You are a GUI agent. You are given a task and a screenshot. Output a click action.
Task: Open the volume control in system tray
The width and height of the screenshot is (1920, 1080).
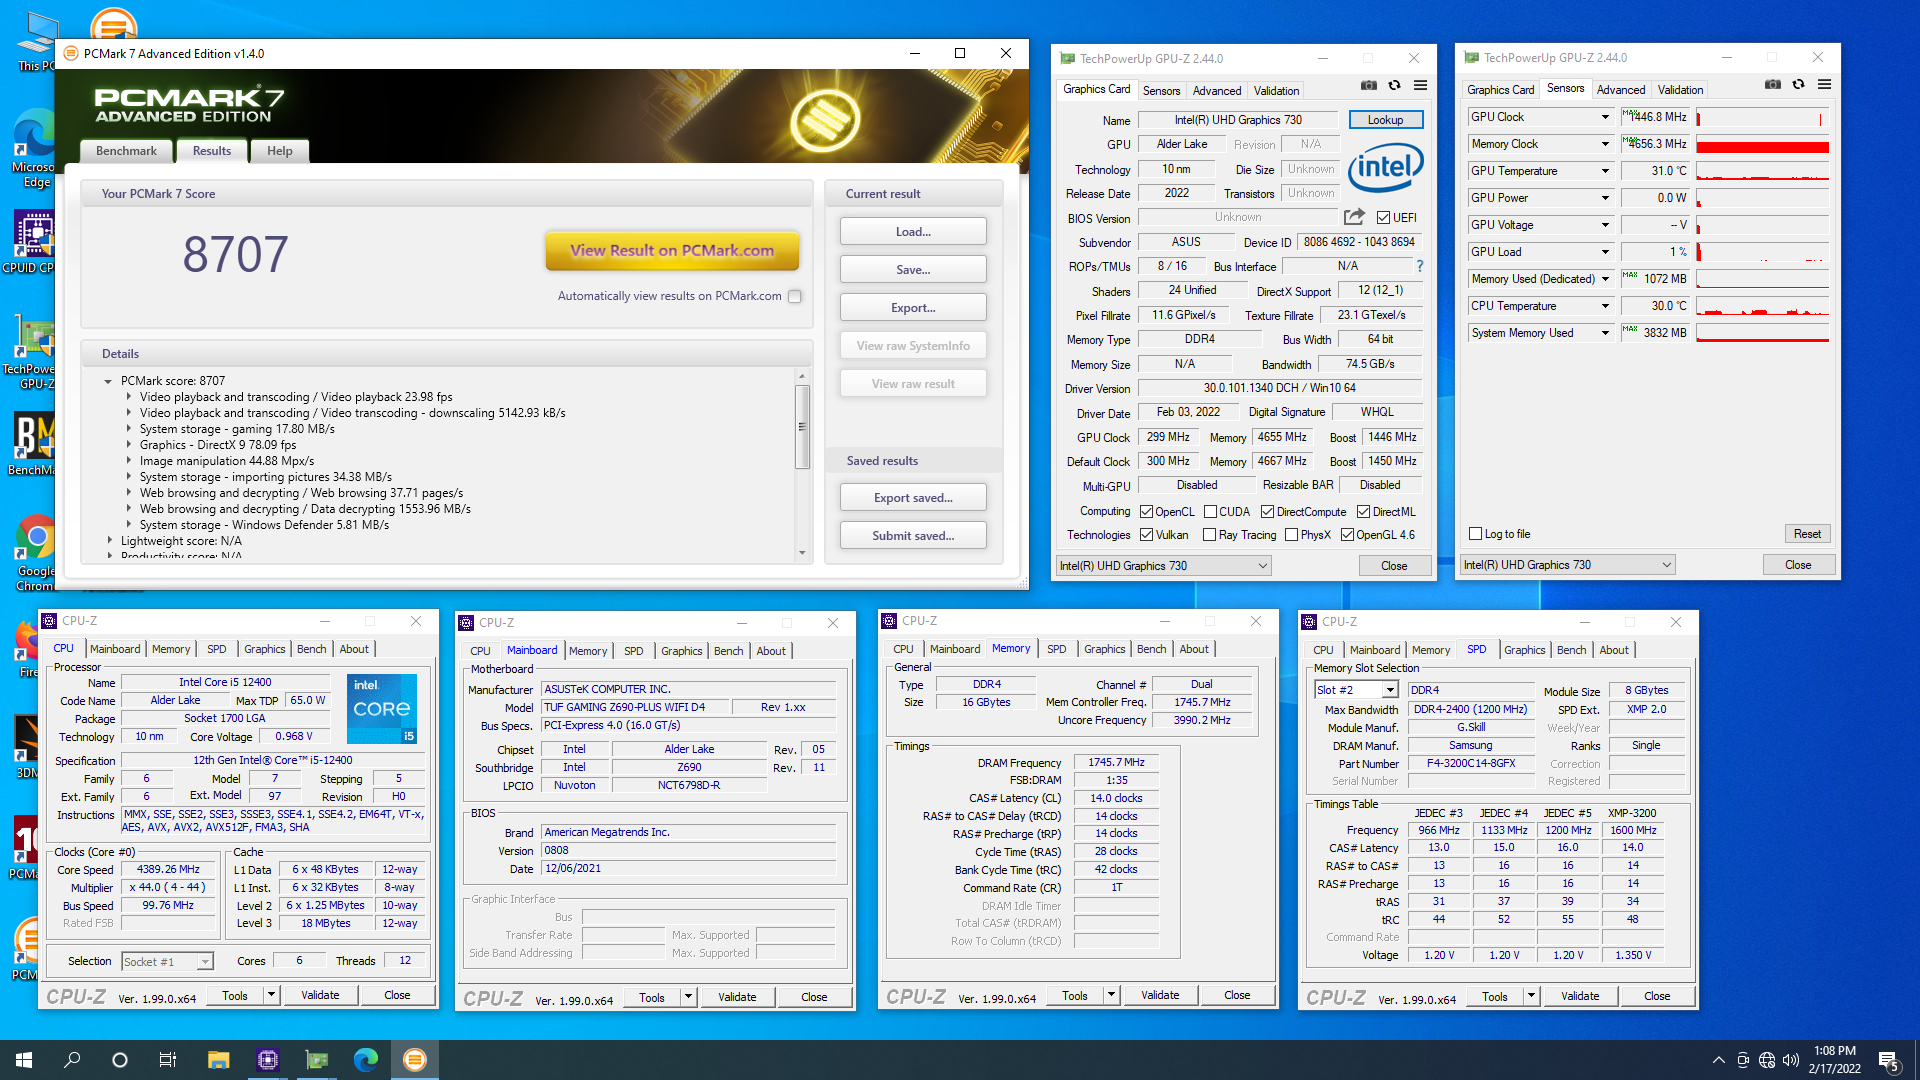[1791, 1060]
